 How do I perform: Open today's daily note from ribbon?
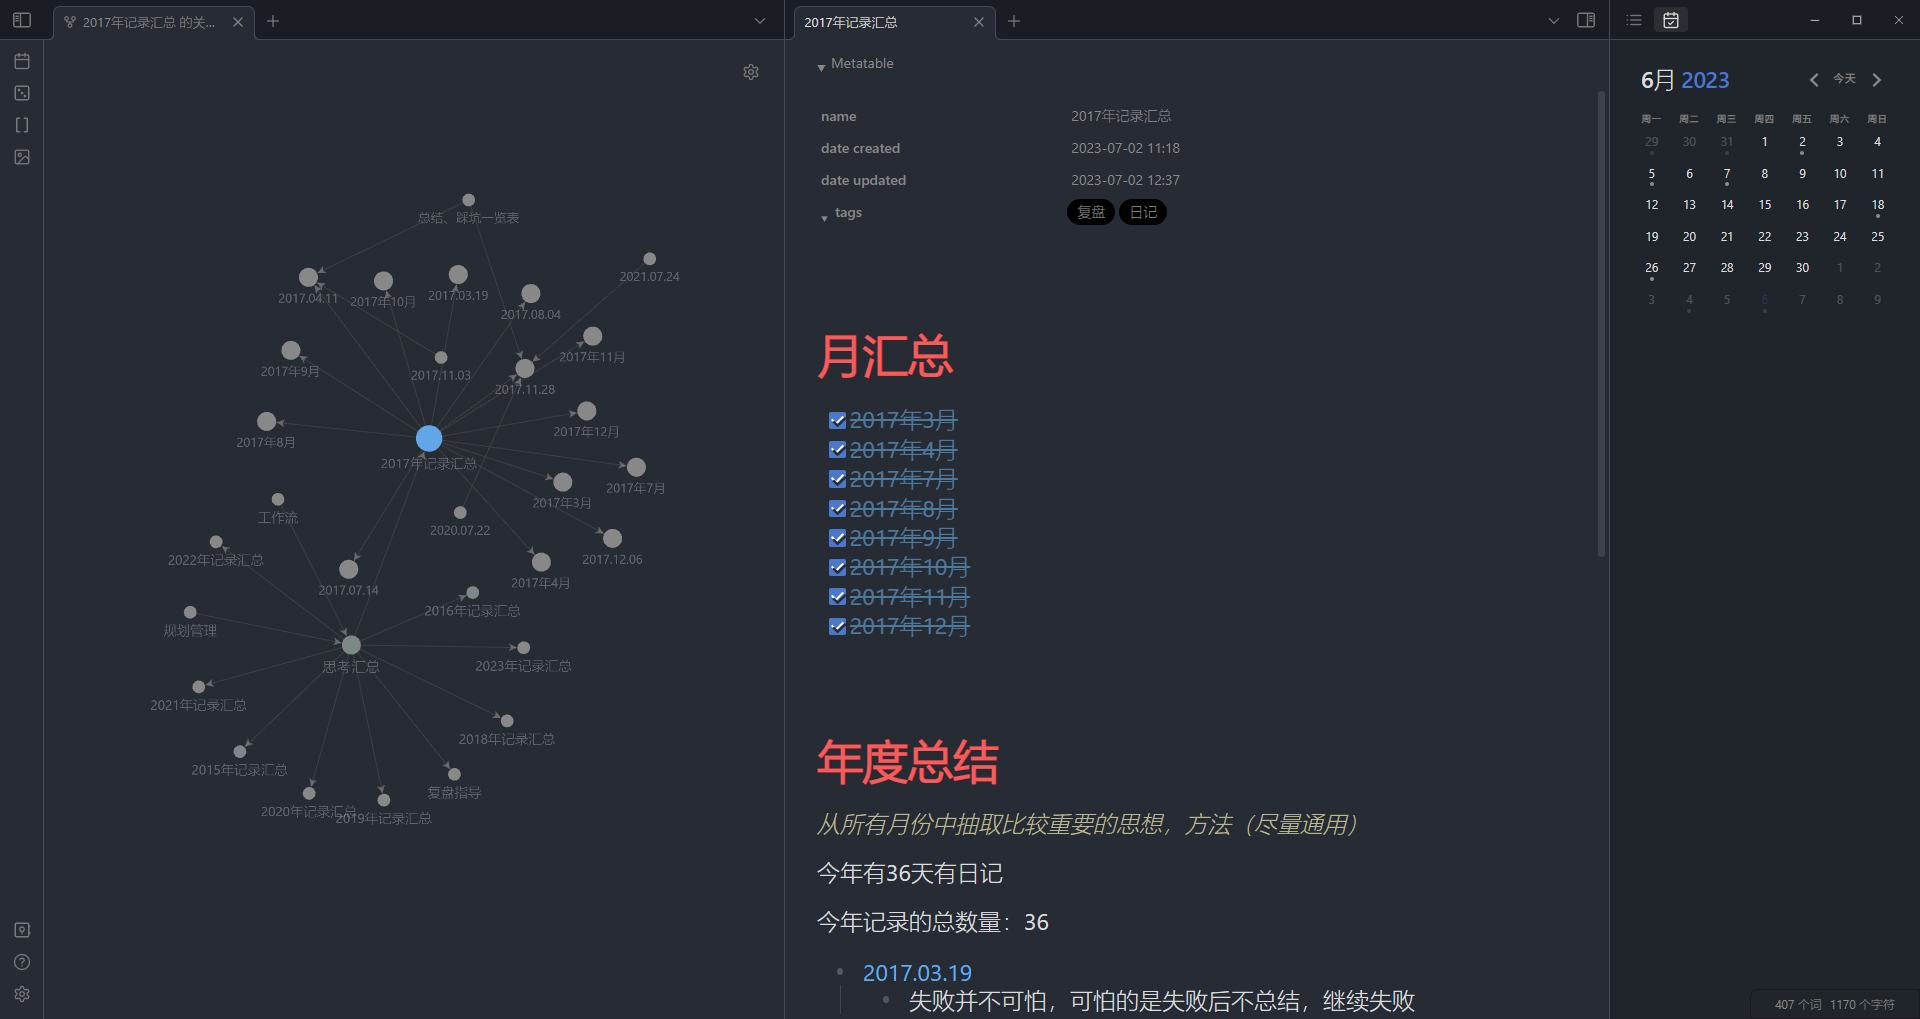click(22, 61)
